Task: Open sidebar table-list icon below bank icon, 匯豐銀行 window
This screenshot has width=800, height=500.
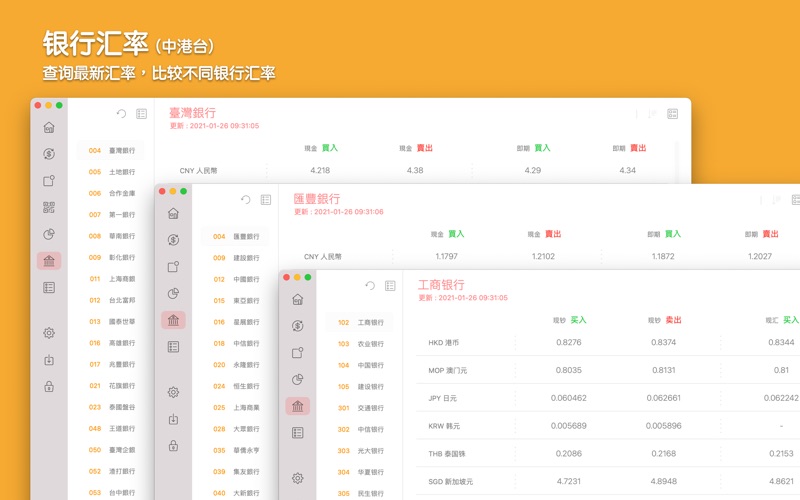Action: (173, 347)
